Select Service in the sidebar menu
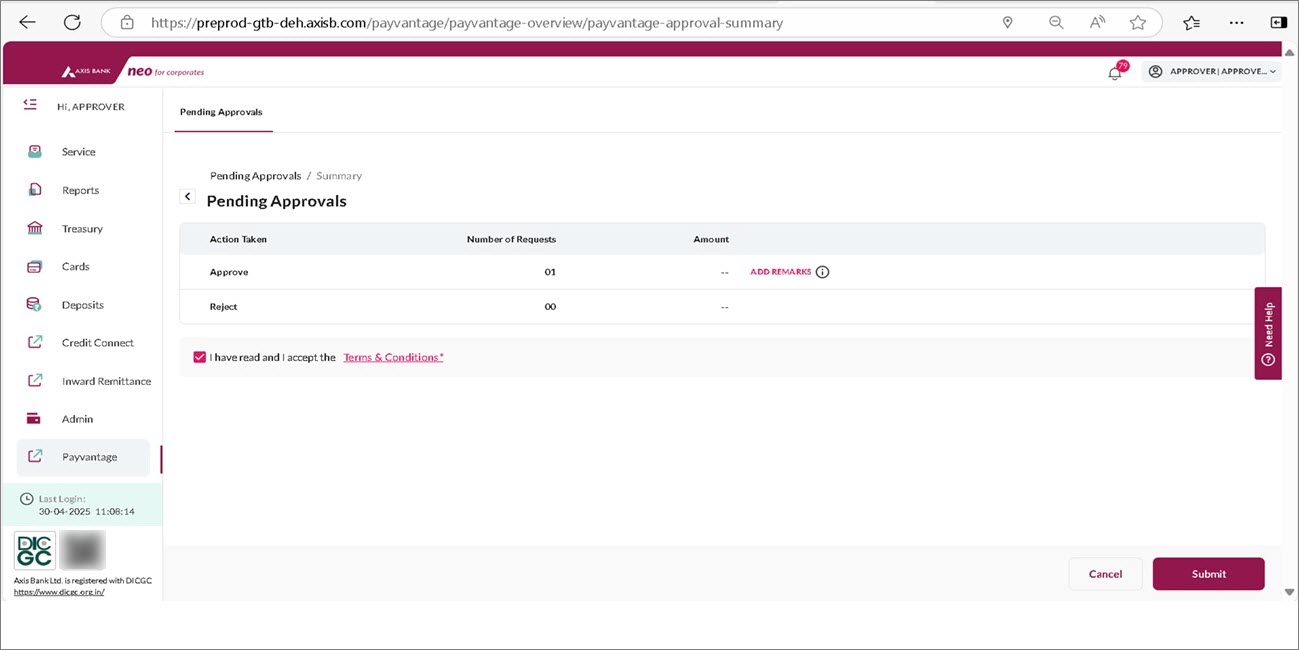The width and height of the screenshot is (1299, 650). pyautogui.click(x=78, y=152)
